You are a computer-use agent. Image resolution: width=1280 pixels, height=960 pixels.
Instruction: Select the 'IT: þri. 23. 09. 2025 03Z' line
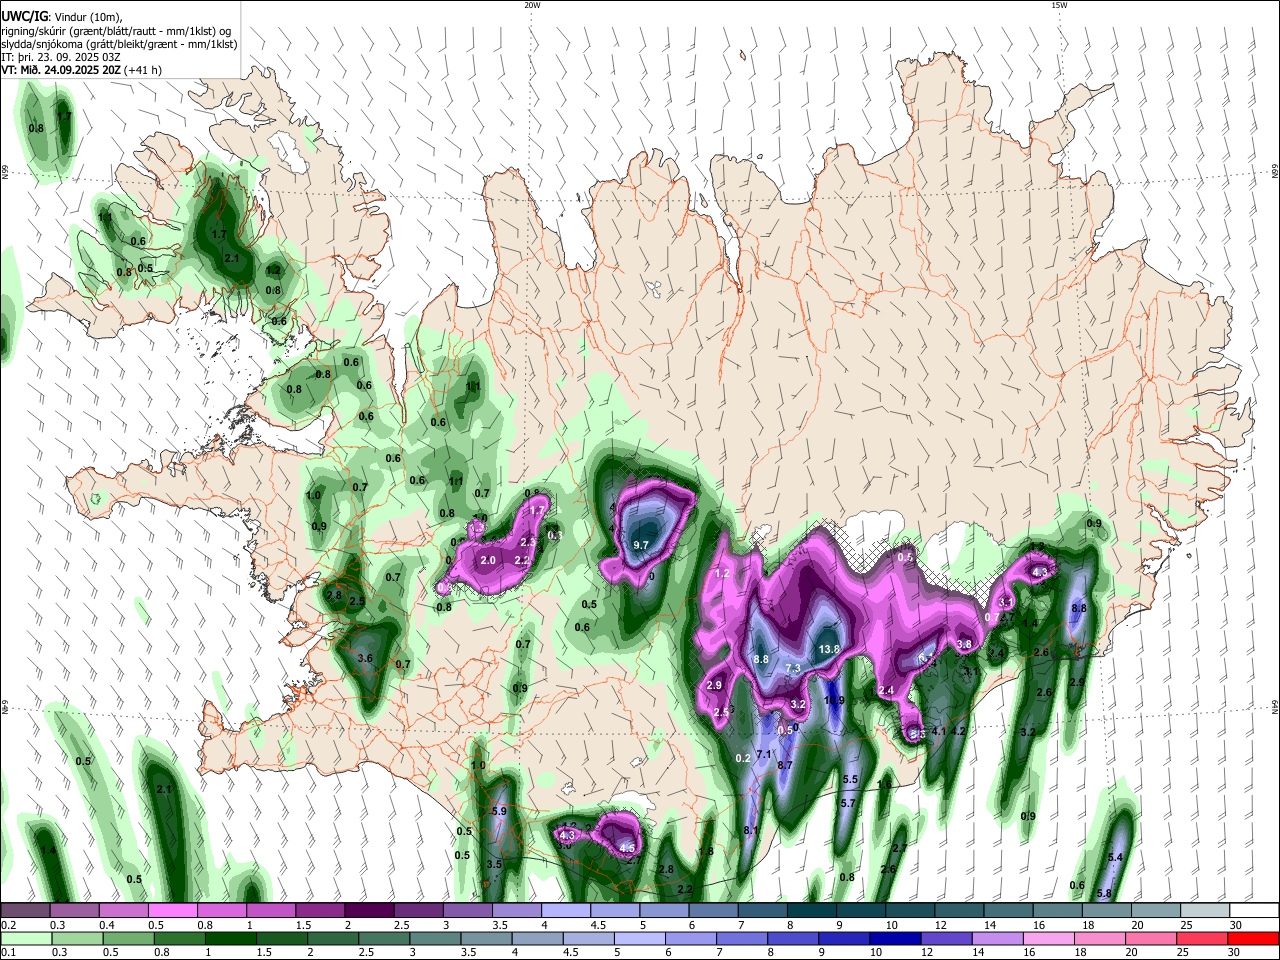click(x=60, y=57)
